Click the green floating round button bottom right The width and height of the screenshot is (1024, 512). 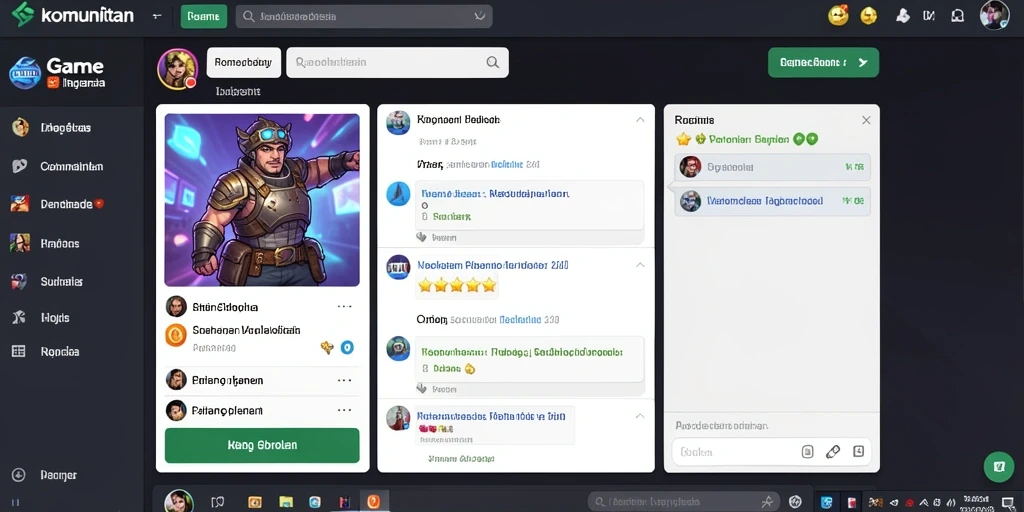pos(999,467)
